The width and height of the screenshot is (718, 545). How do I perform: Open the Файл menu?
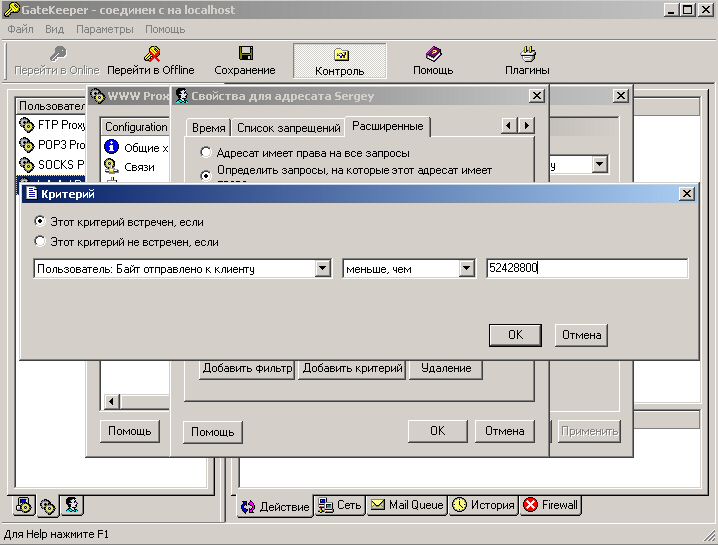click(x=21, y=29)
